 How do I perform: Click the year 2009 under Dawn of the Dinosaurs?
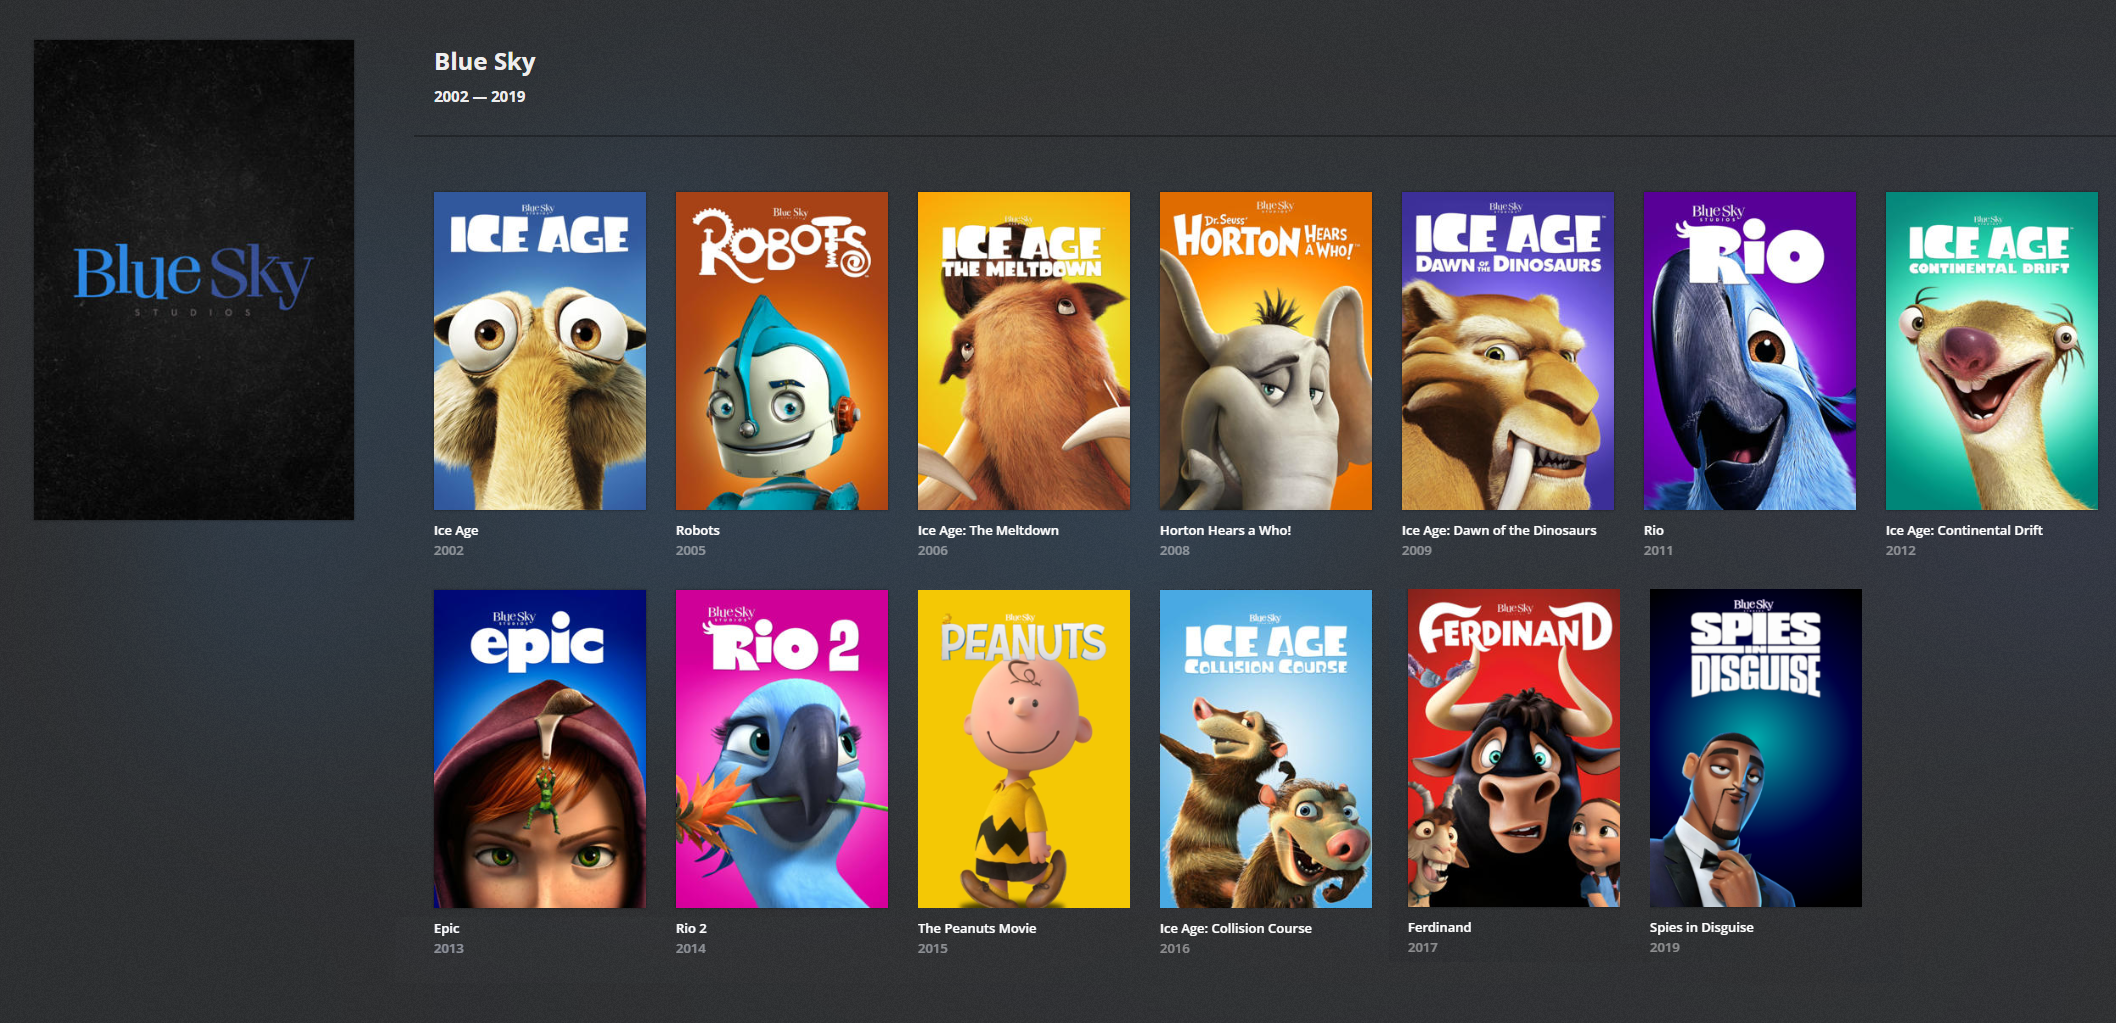point(1417,550)
